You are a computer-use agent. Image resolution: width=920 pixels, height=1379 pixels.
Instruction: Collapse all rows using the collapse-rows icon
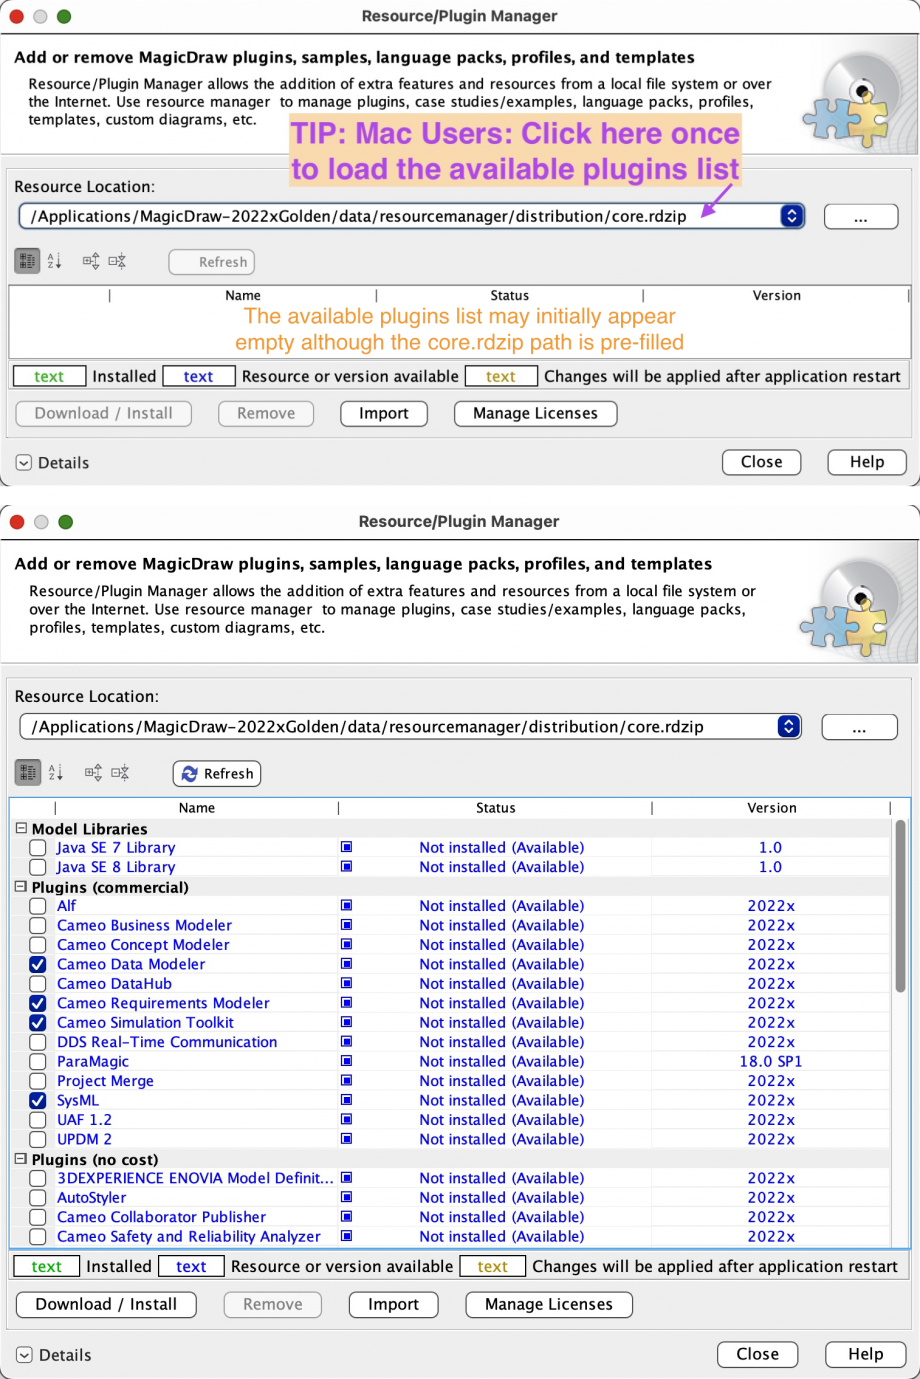coord(118,772)
